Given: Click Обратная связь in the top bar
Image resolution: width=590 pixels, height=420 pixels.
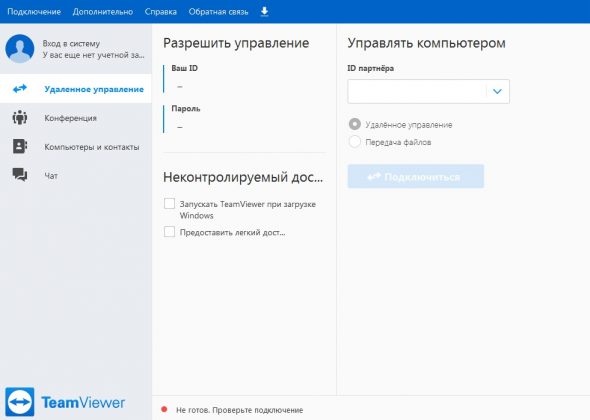Looking at the screenshot, I should pyautogui.click(x=219, y=12).
